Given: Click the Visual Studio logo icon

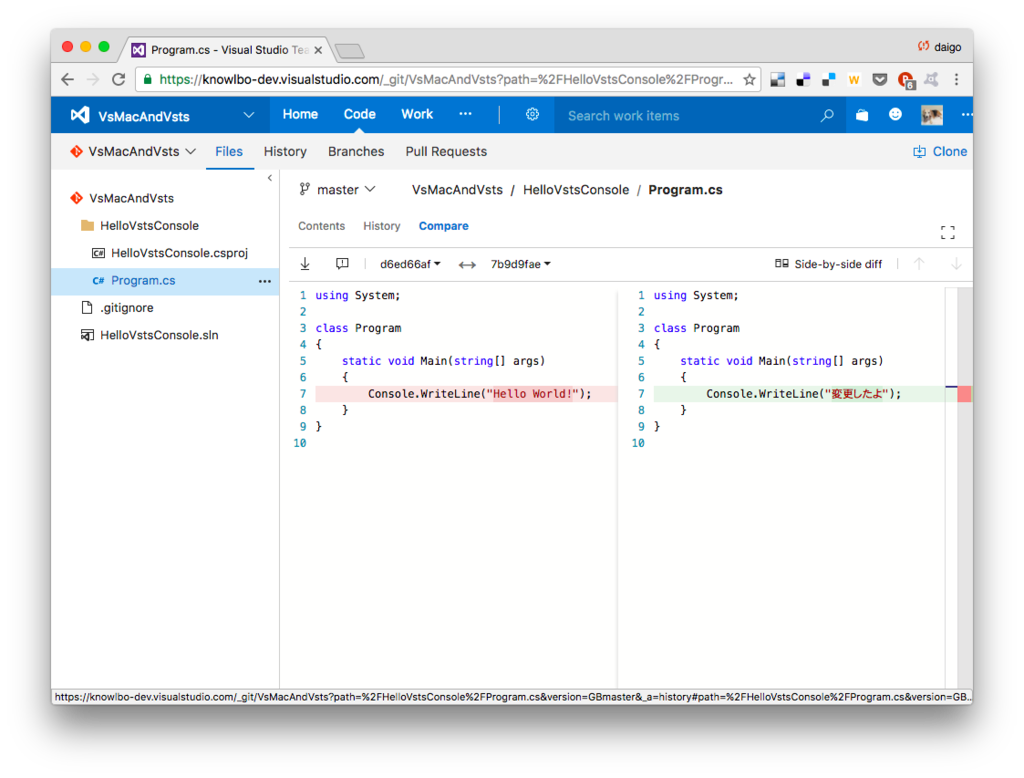Looking at the screenshot, I should 80,115.
